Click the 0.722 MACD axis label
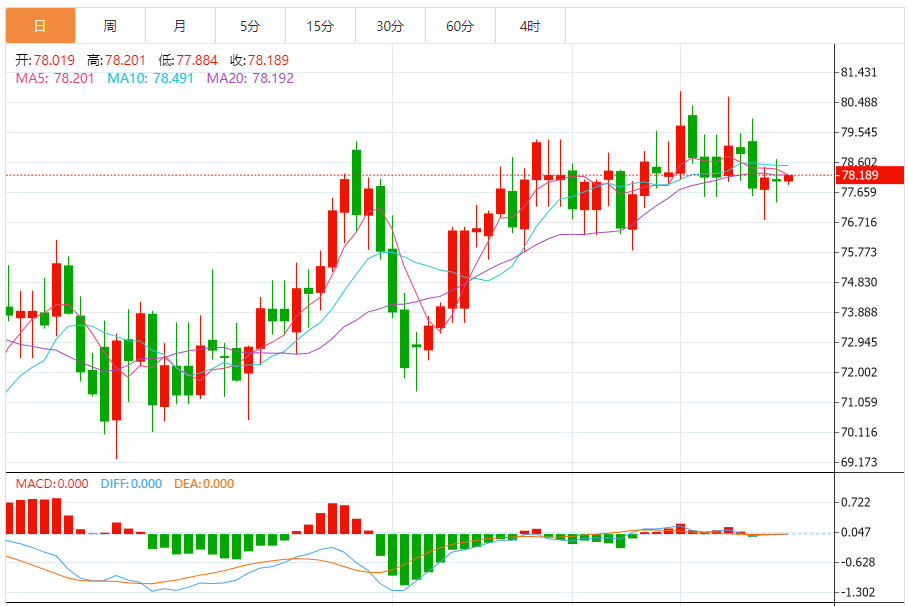Viewport: 908px width, 606px height. 855,502
